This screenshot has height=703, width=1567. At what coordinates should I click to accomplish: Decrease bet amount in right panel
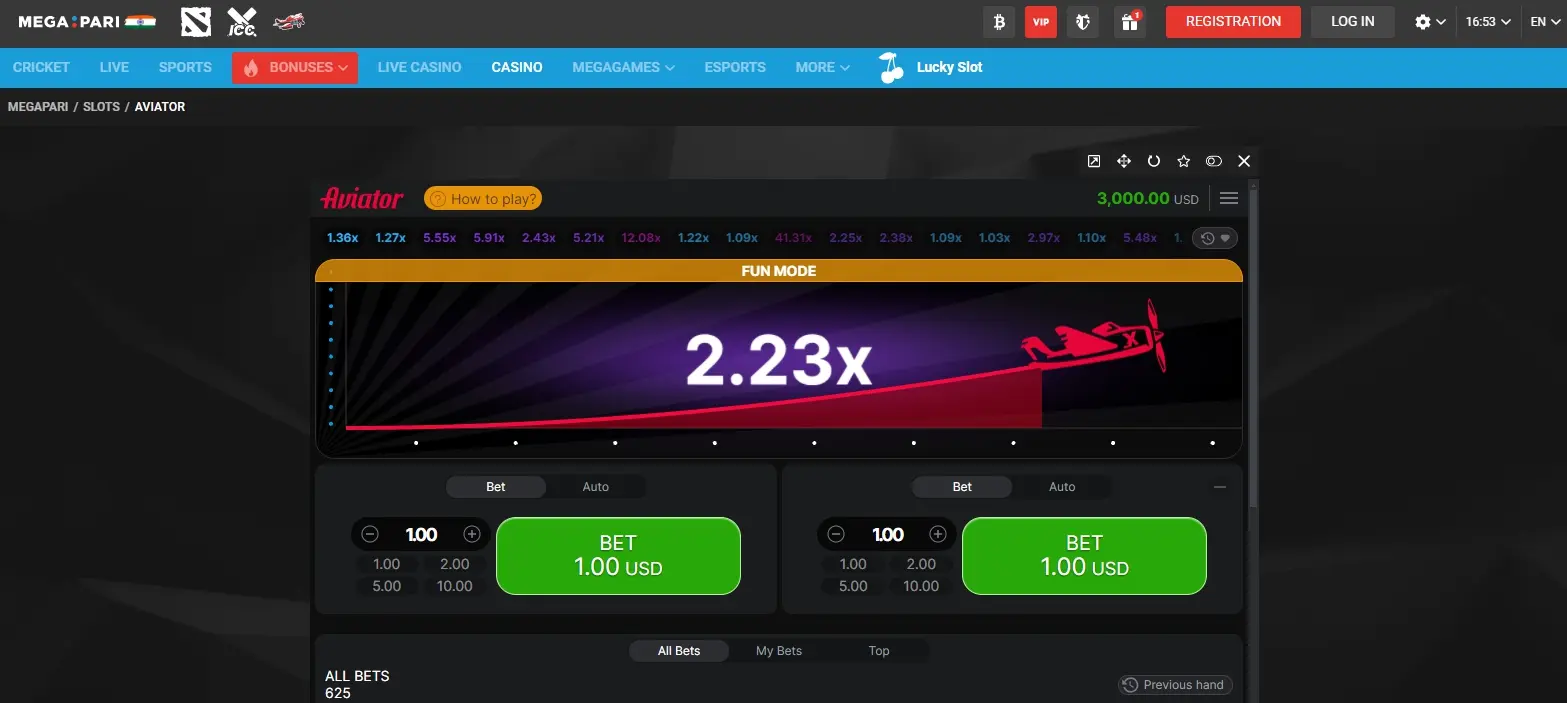coord(836,534)
